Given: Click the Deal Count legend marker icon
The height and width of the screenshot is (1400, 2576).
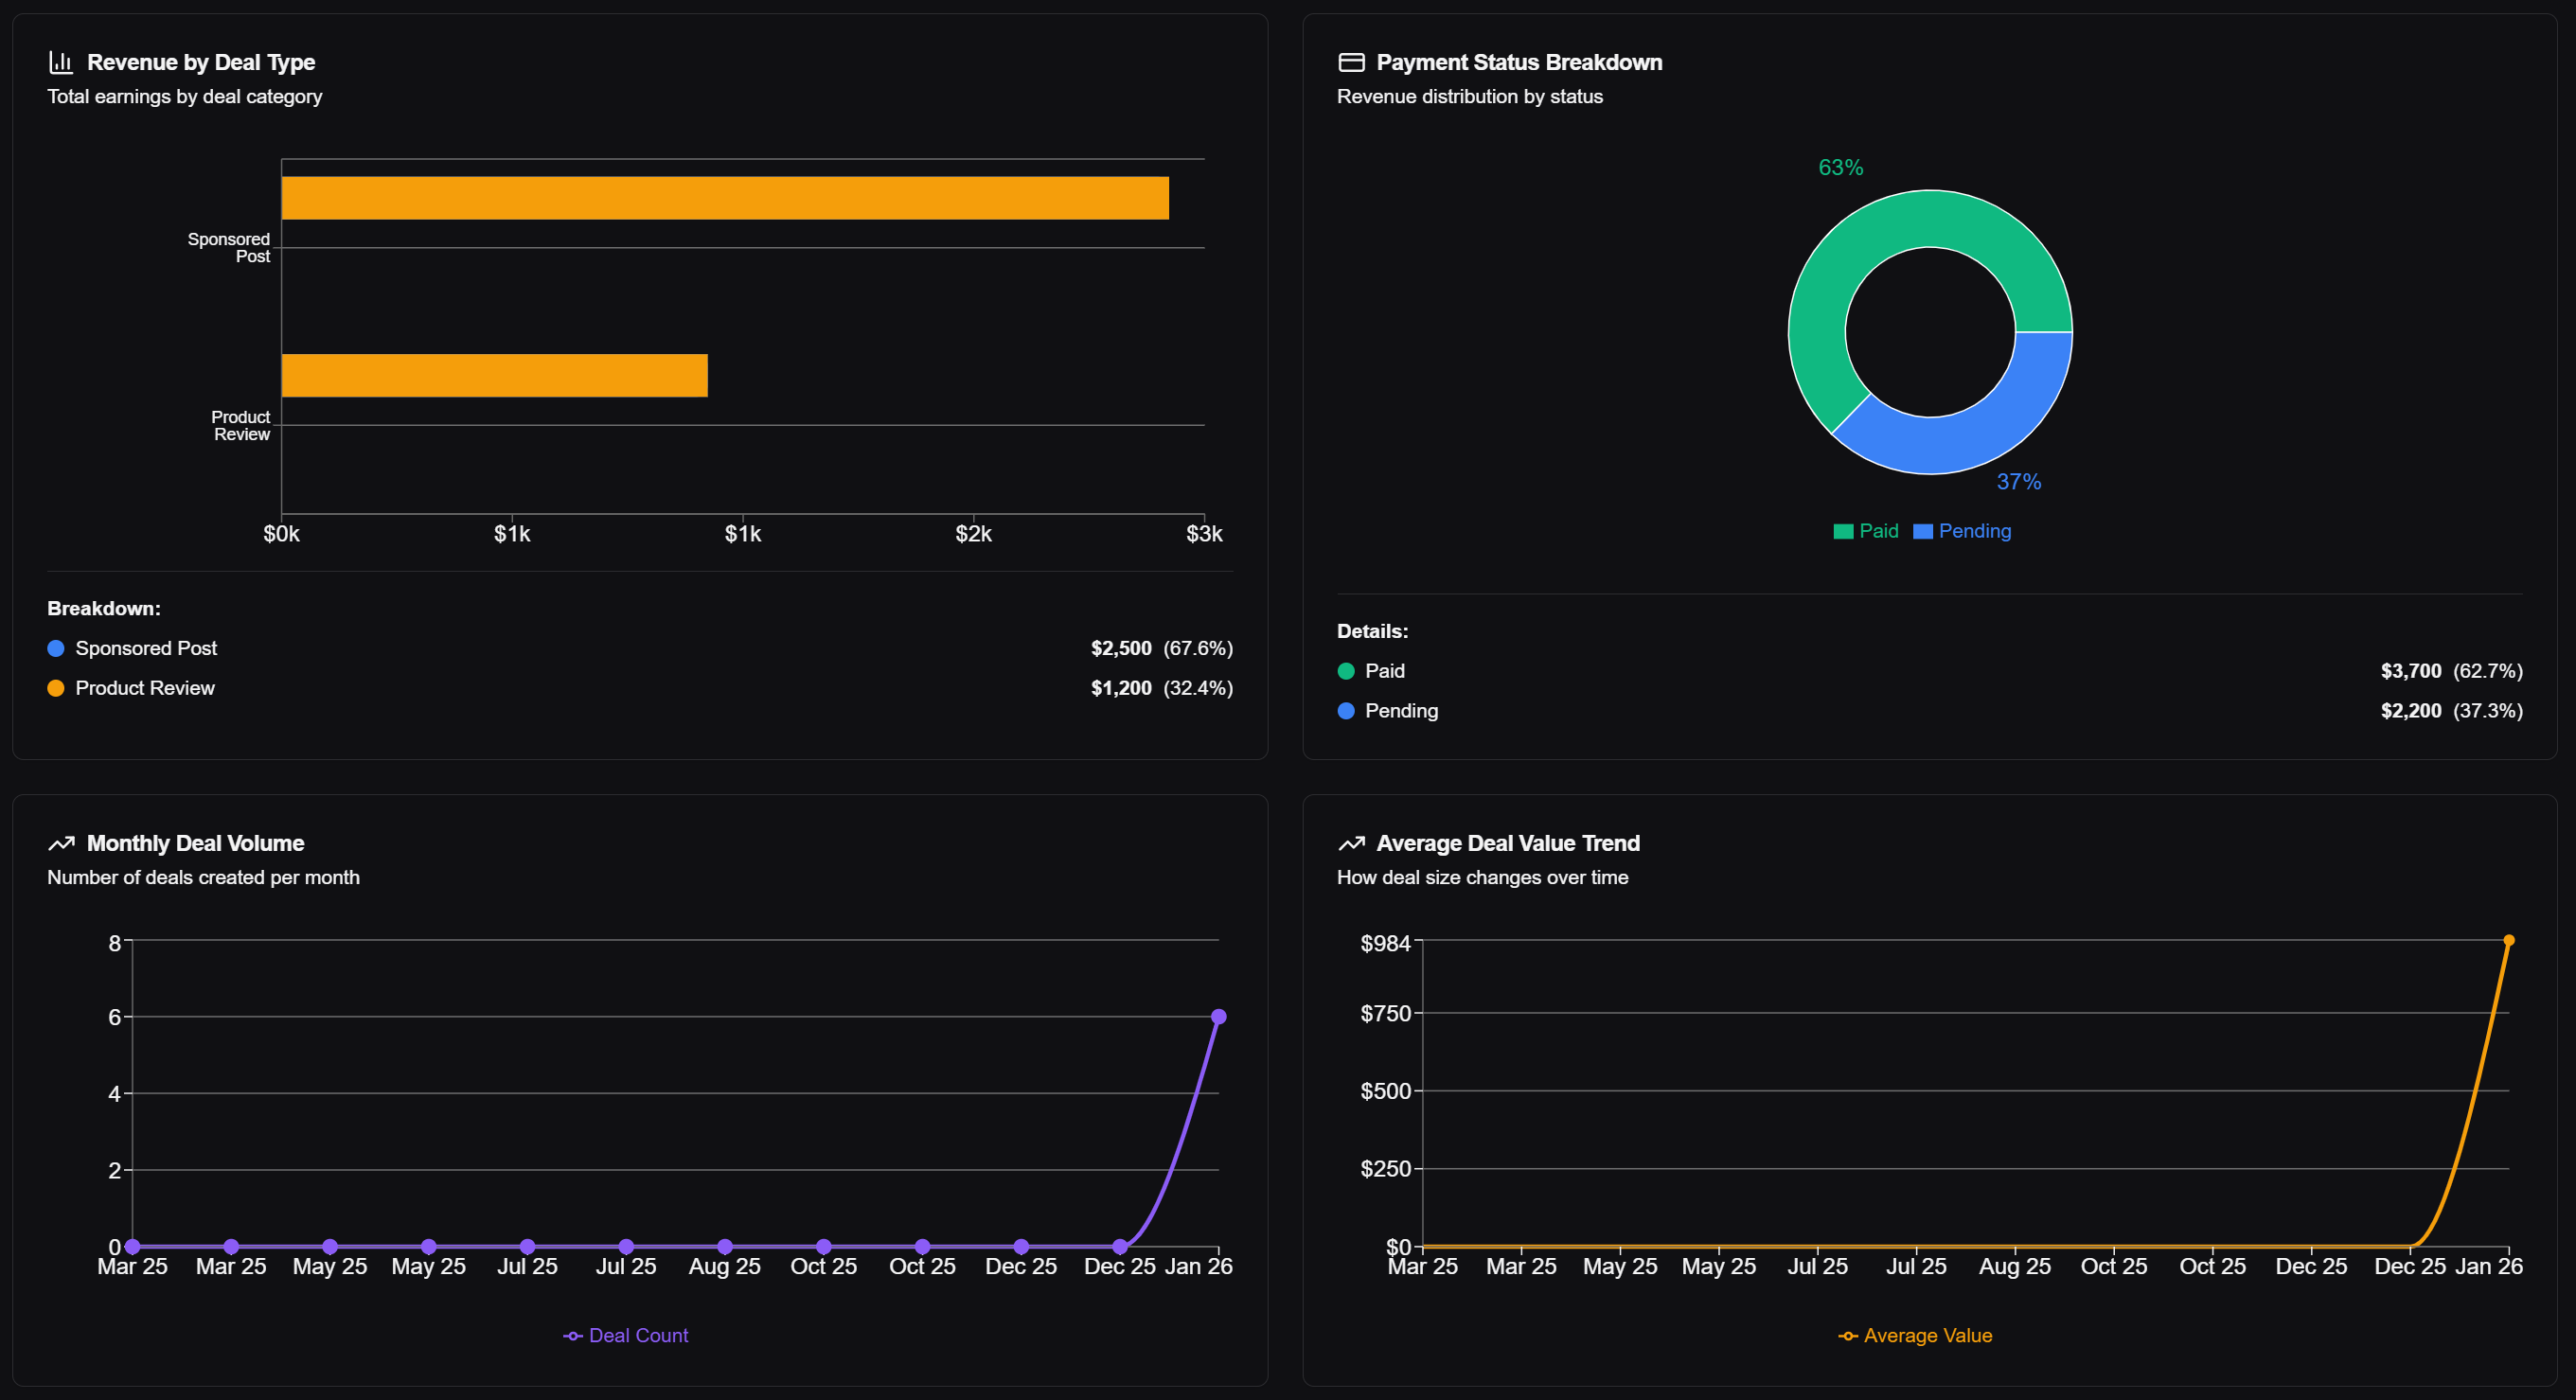Looking at the screenshot, I should click(x=572, y=1336).
